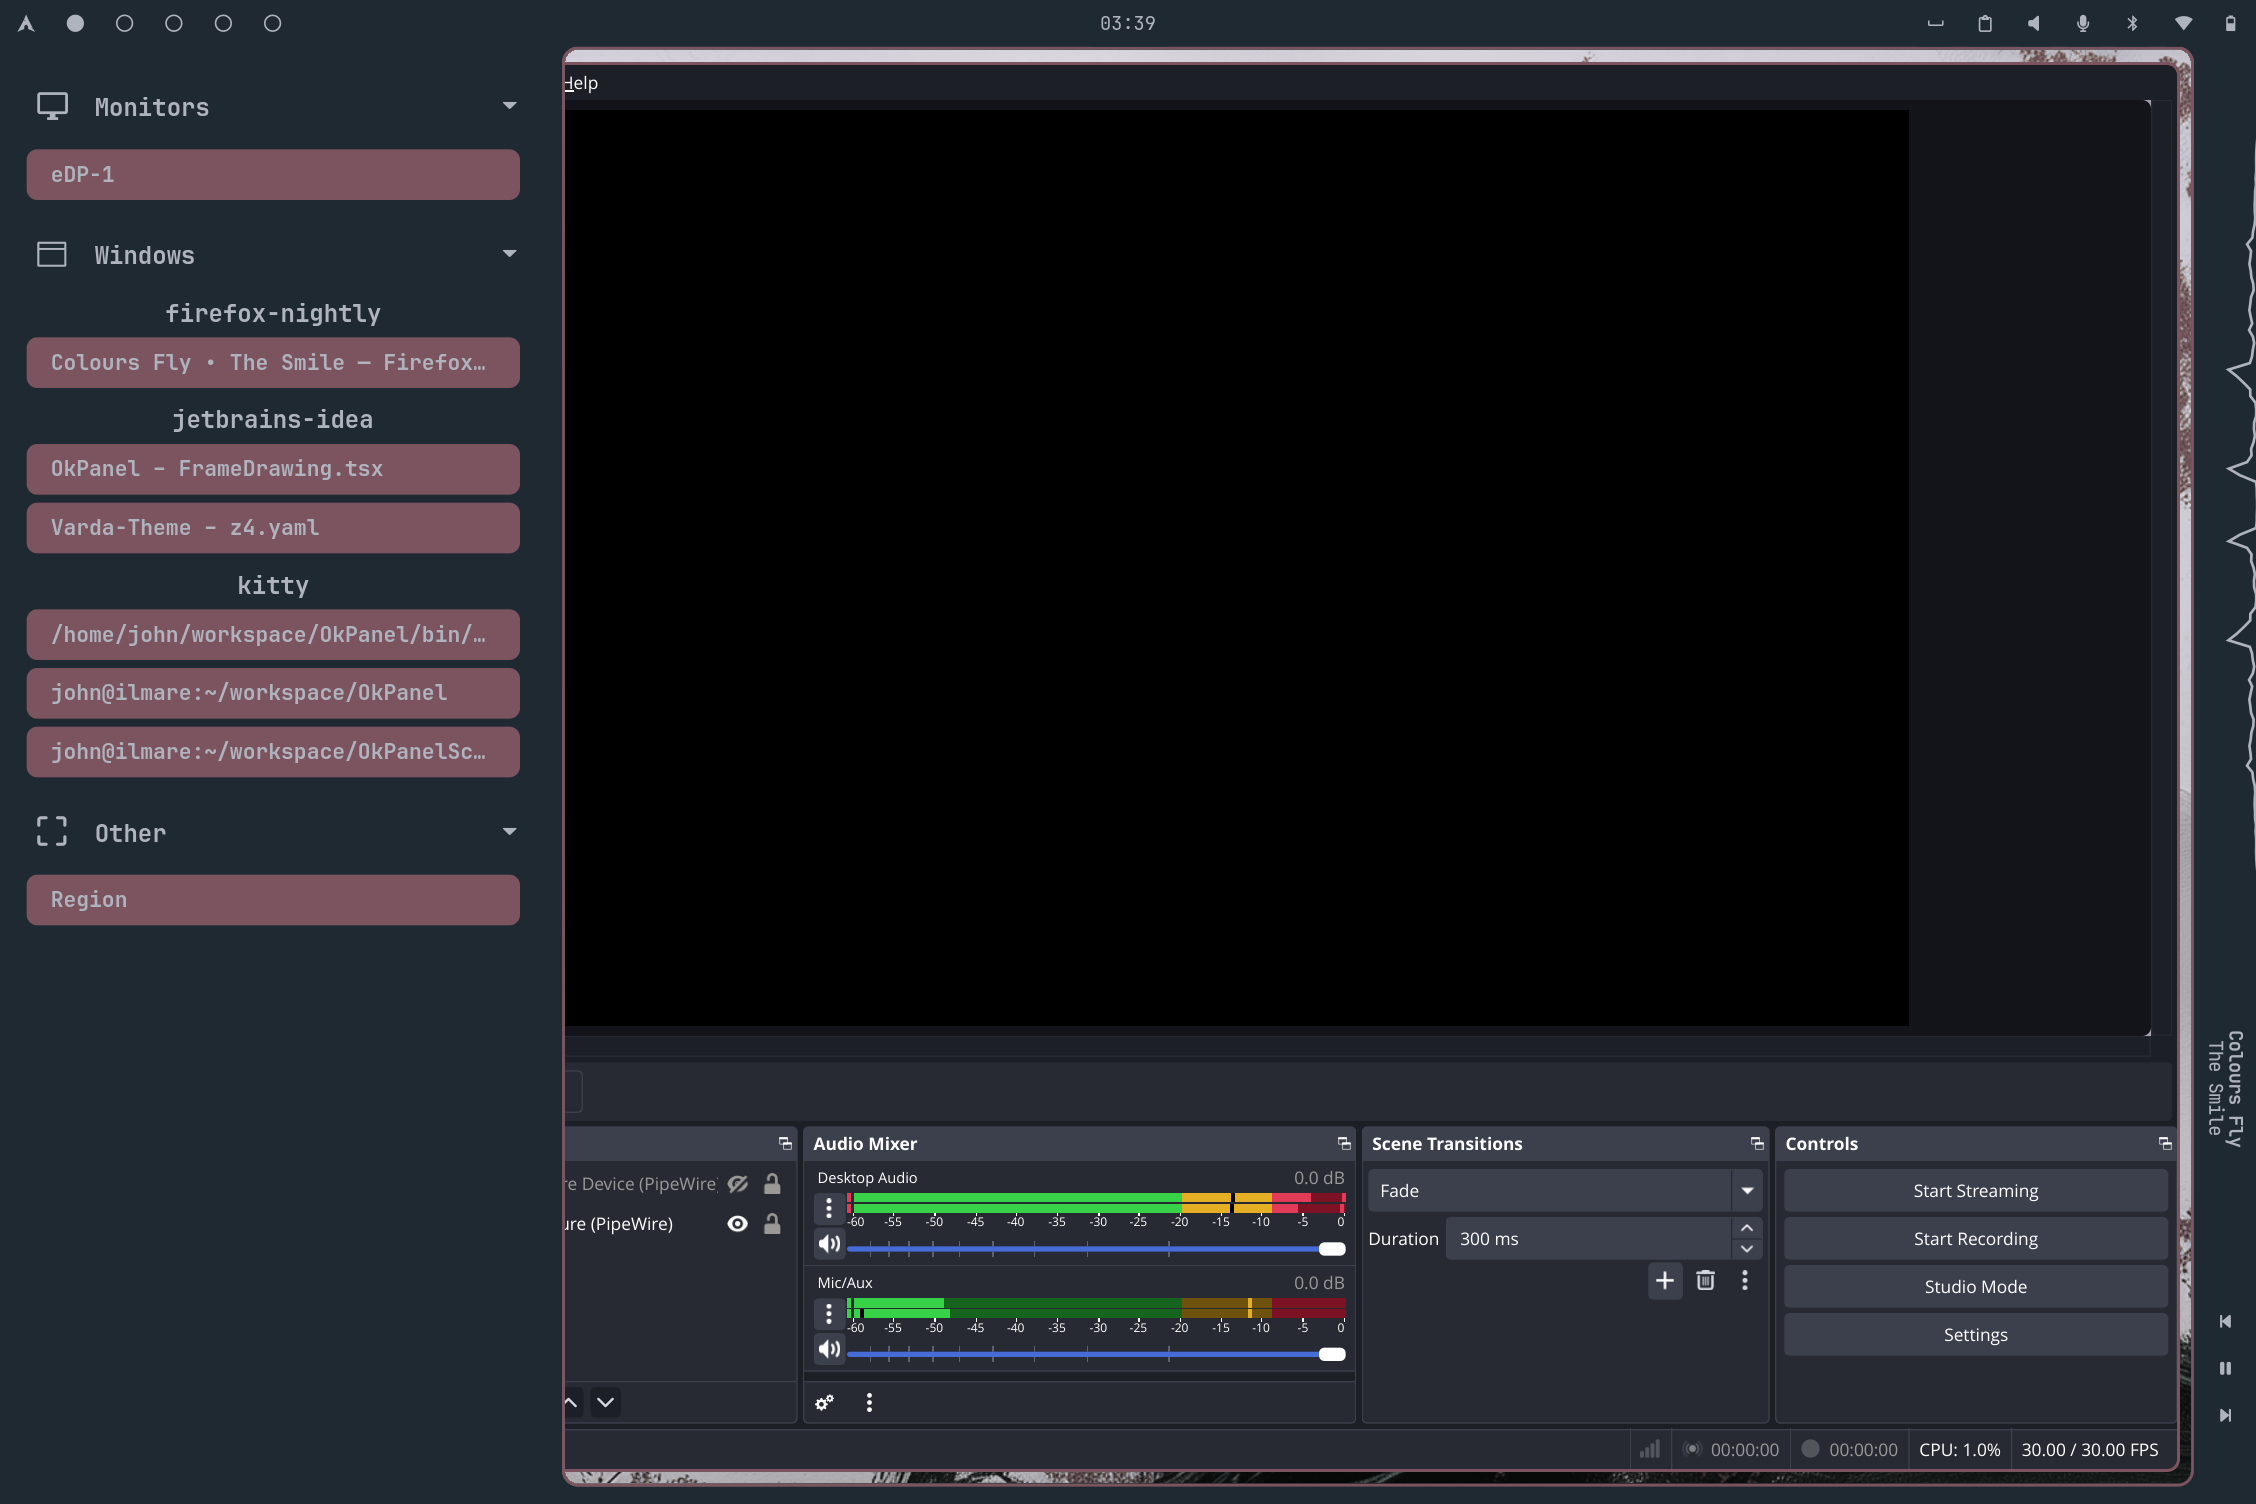Click Start Recording button
The height and width of the screenshot is (1504, 2256).
[1975, 1239]
